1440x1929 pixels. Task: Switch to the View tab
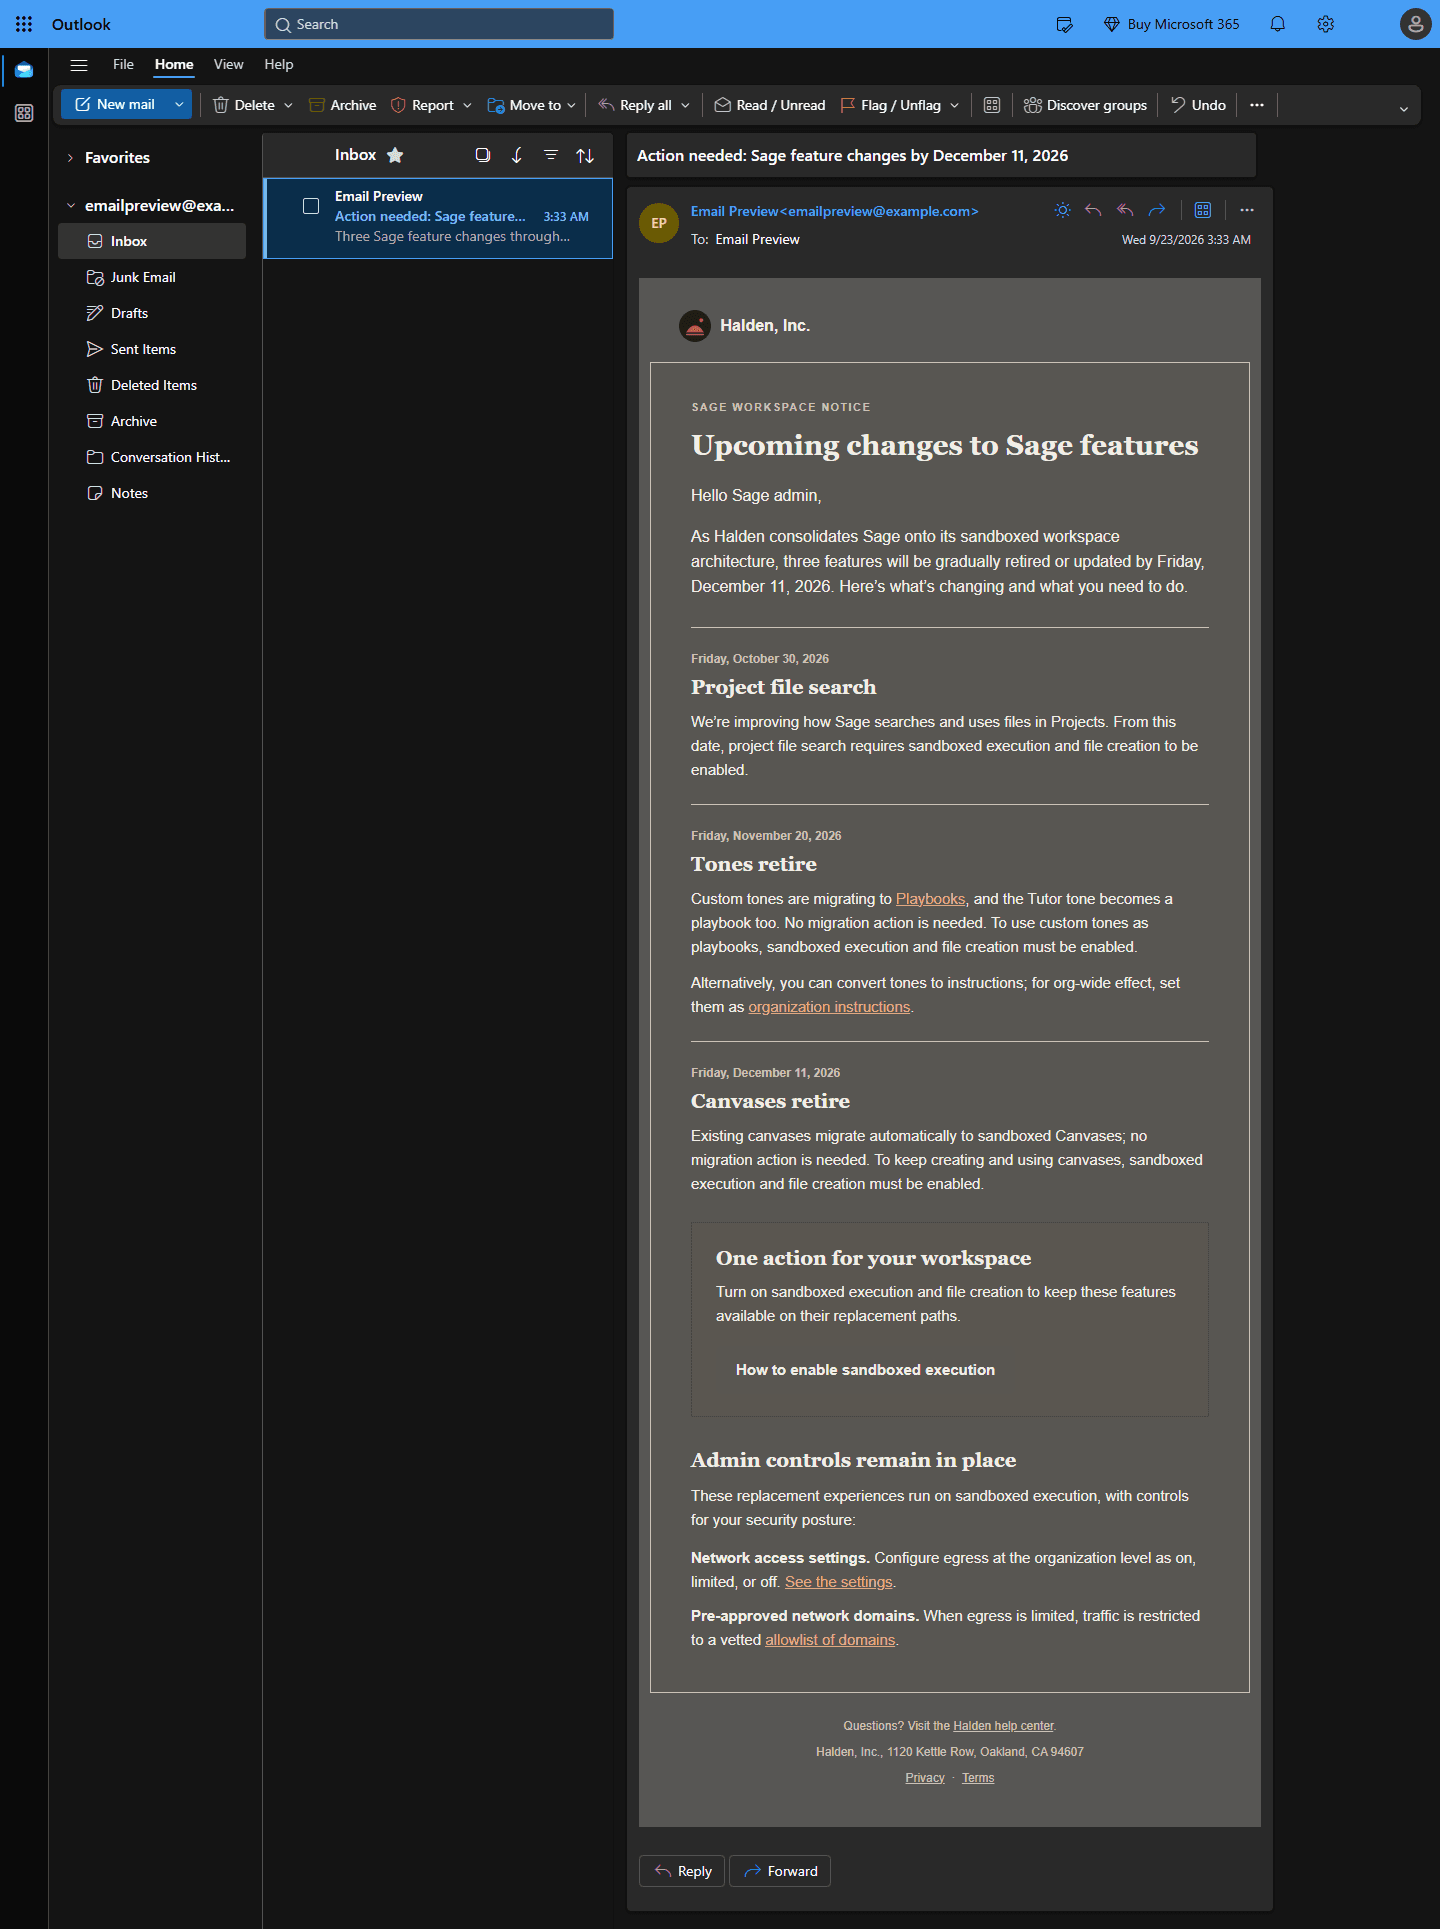pos(228,64)
